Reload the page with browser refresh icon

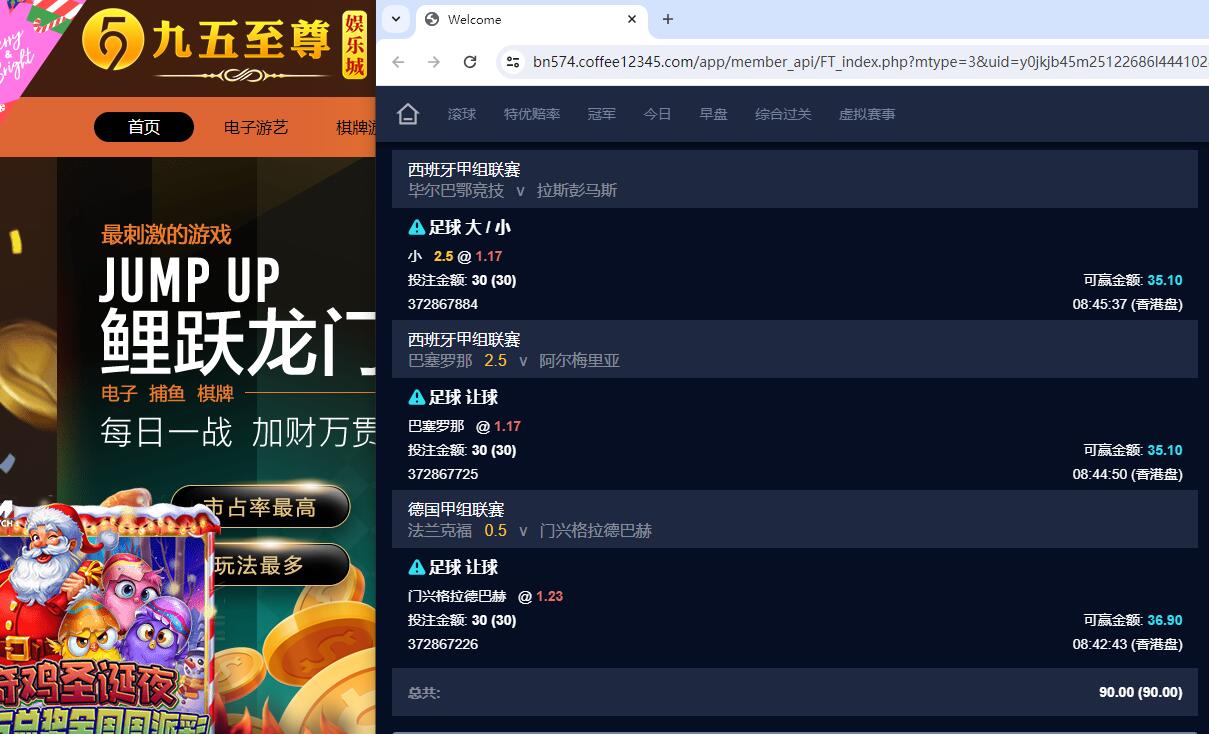point(470,62)
